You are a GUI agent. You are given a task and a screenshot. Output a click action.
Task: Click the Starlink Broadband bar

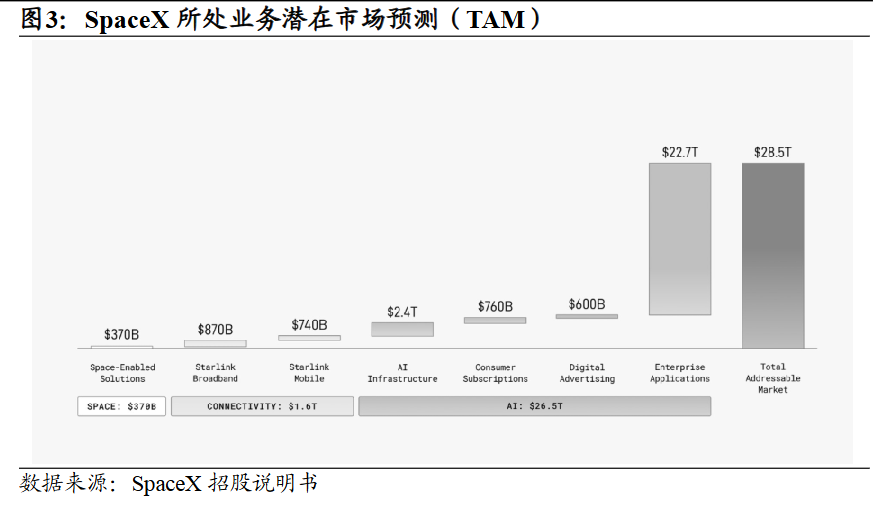tap(215, 344)
